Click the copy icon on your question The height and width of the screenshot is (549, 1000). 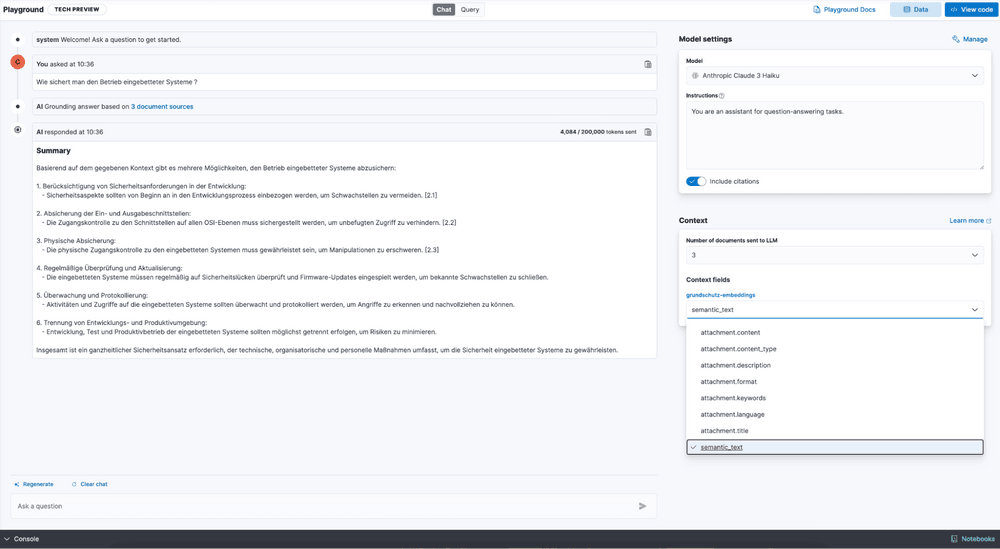(648, 64)
